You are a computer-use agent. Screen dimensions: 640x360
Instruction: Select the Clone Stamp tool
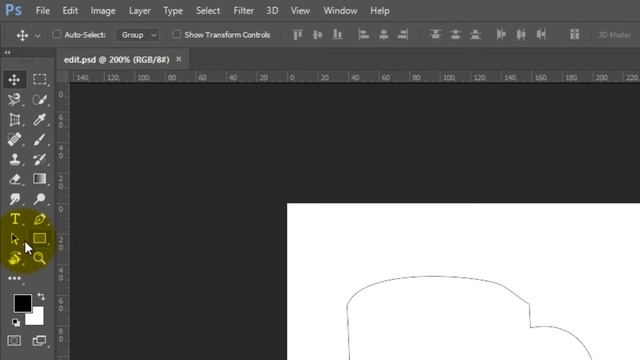[14, 159]
